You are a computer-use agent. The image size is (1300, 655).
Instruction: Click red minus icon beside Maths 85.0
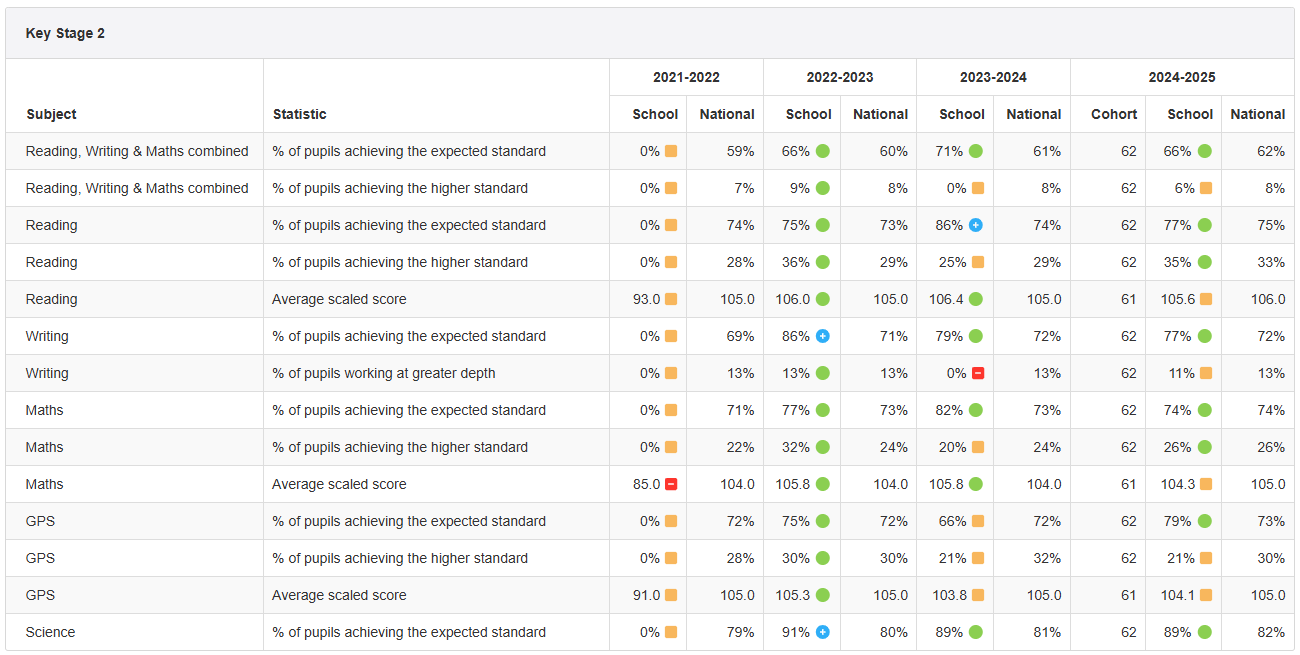point(671,485)
